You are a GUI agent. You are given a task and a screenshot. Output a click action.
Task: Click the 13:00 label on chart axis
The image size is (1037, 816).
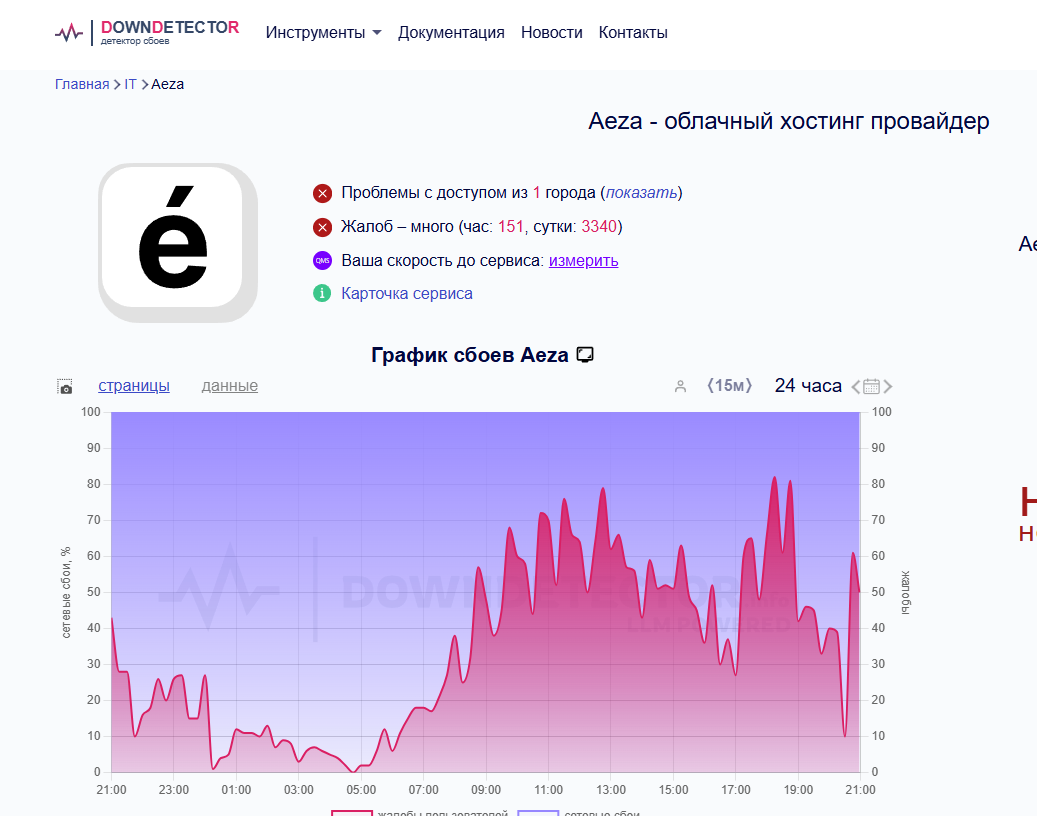pyautogui.click(x=611, y=790)
